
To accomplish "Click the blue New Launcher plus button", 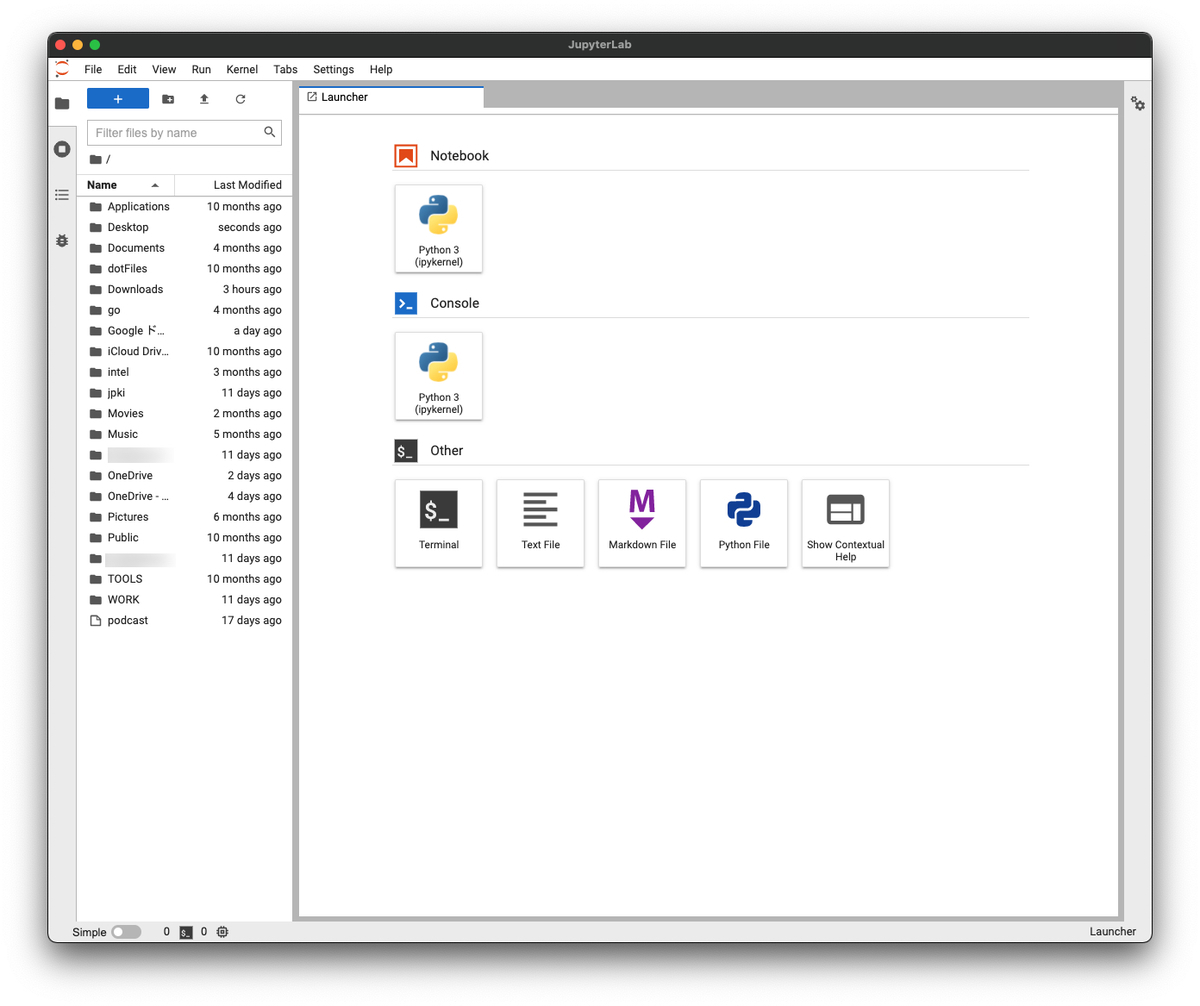I will tap(118, 99).
